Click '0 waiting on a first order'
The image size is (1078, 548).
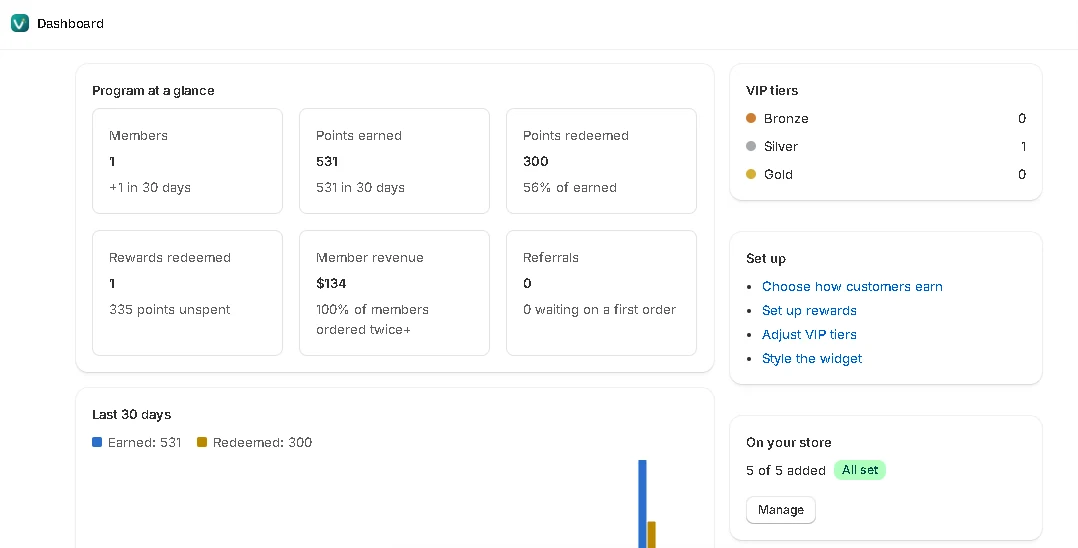pos(600,309)
